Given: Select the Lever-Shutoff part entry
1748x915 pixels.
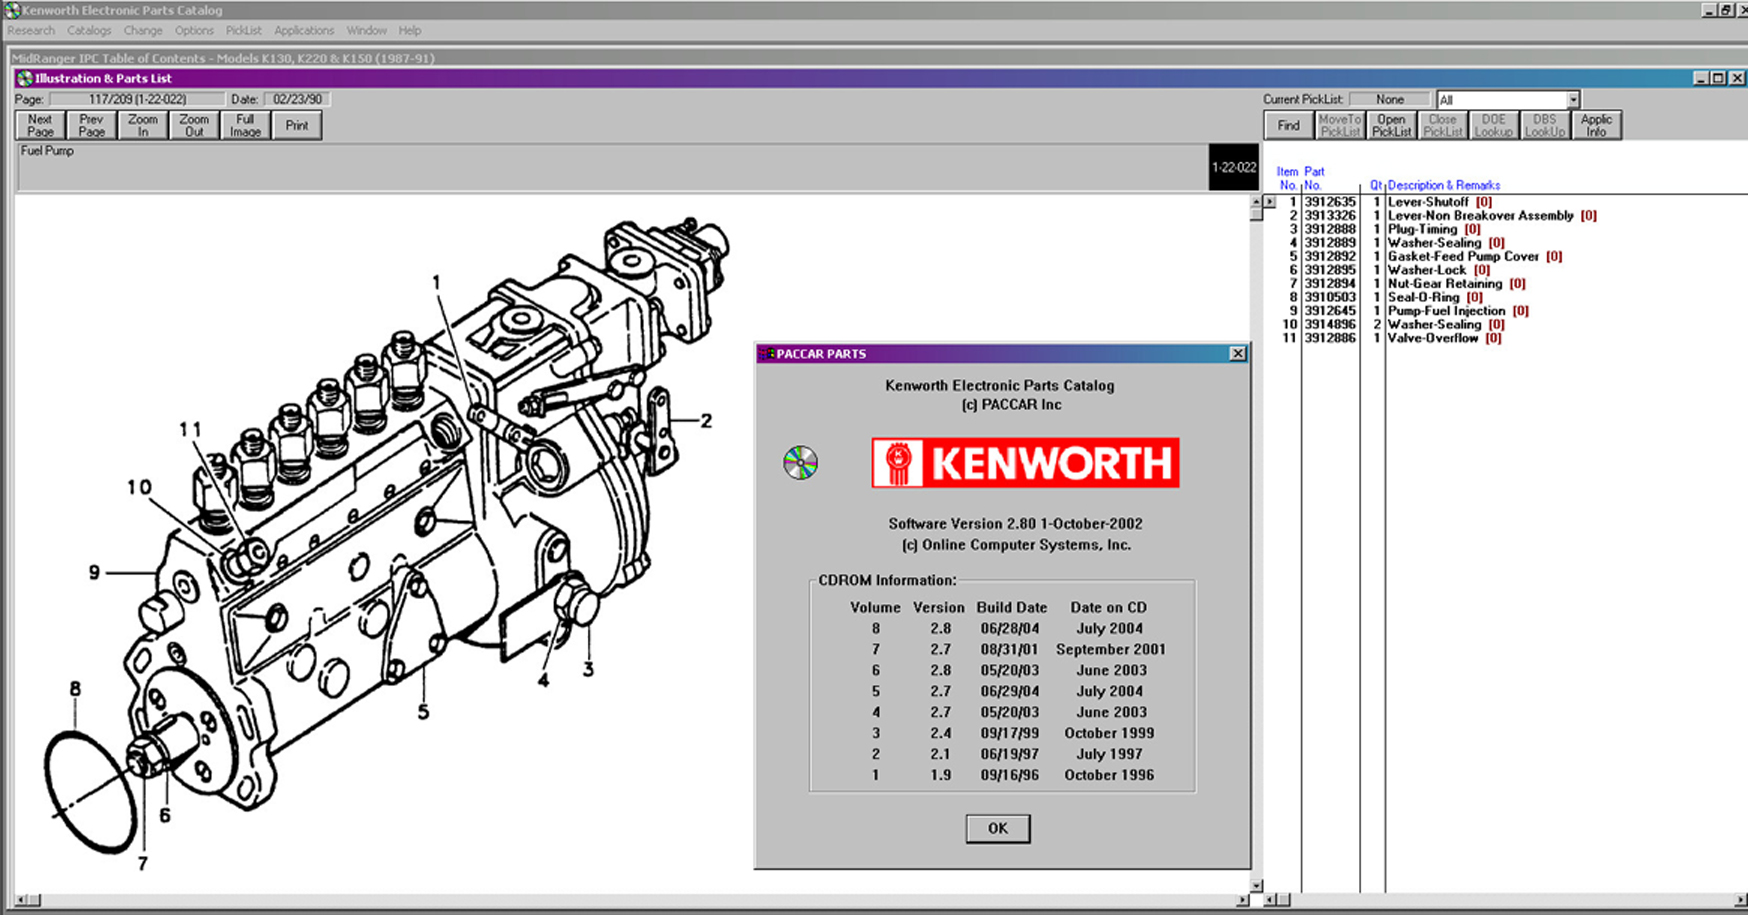Looking at the screenshot, I should pos(1427,202).
